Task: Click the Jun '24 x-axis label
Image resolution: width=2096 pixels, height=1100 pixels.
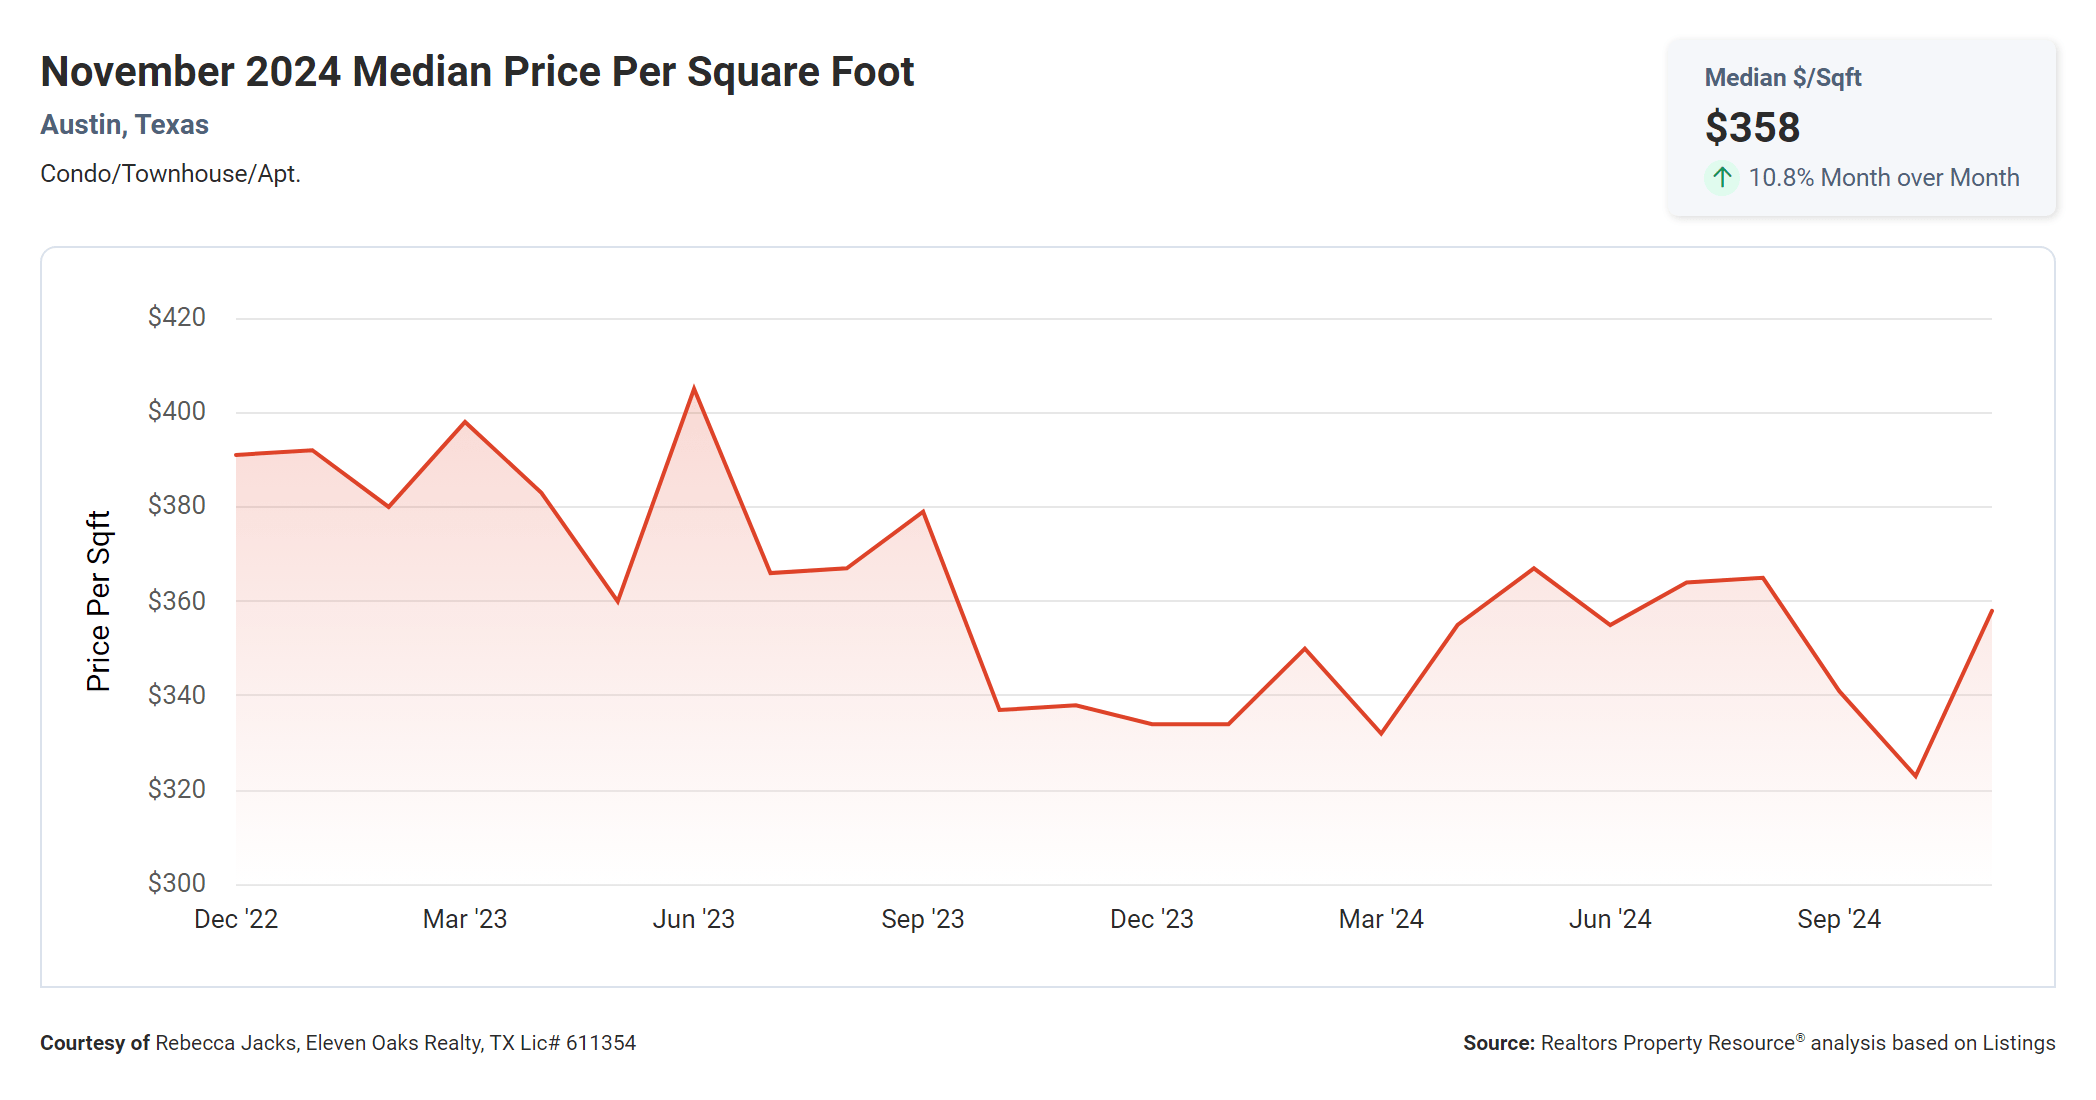Action: tap(1609, 919)
